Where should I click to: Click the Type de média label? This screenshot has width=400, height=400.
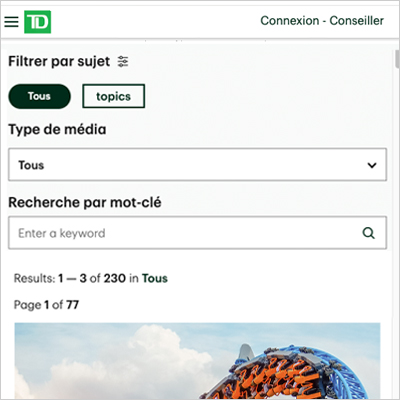(57, 129)
